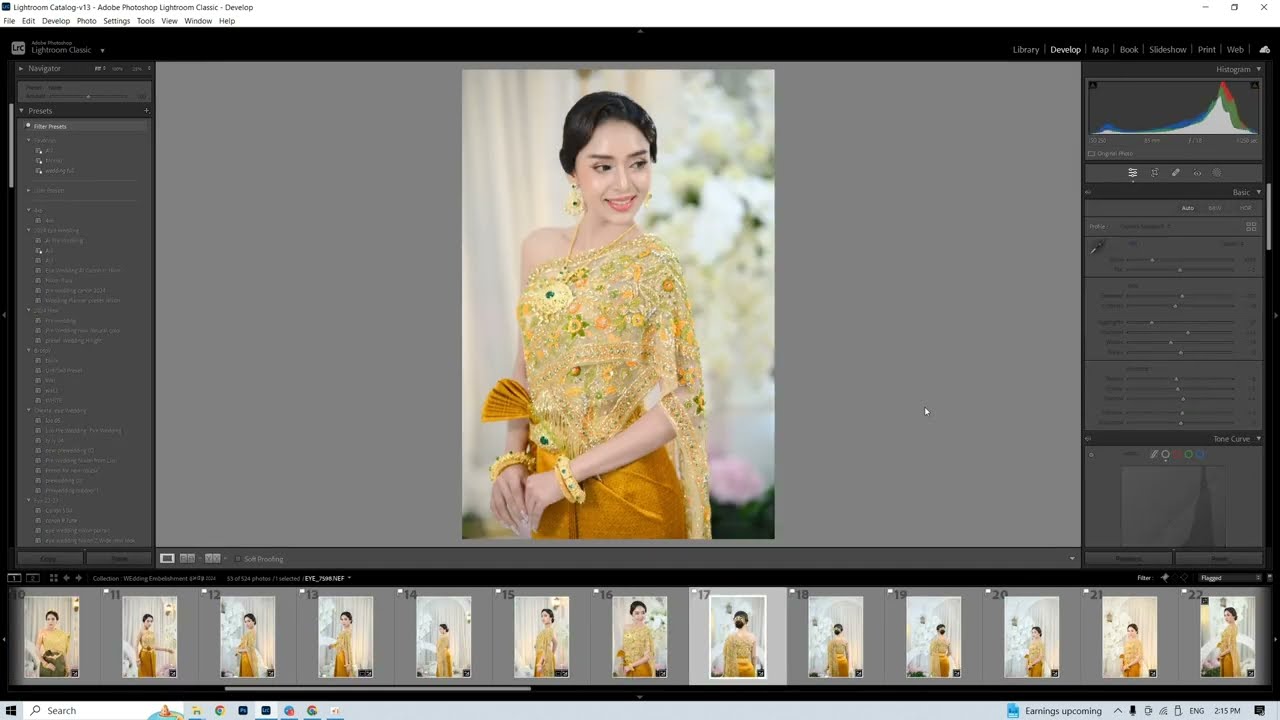Viewport: 1280px width, 720px height.
Task: Click the Tint slider handle
Action: (1179, 270)
